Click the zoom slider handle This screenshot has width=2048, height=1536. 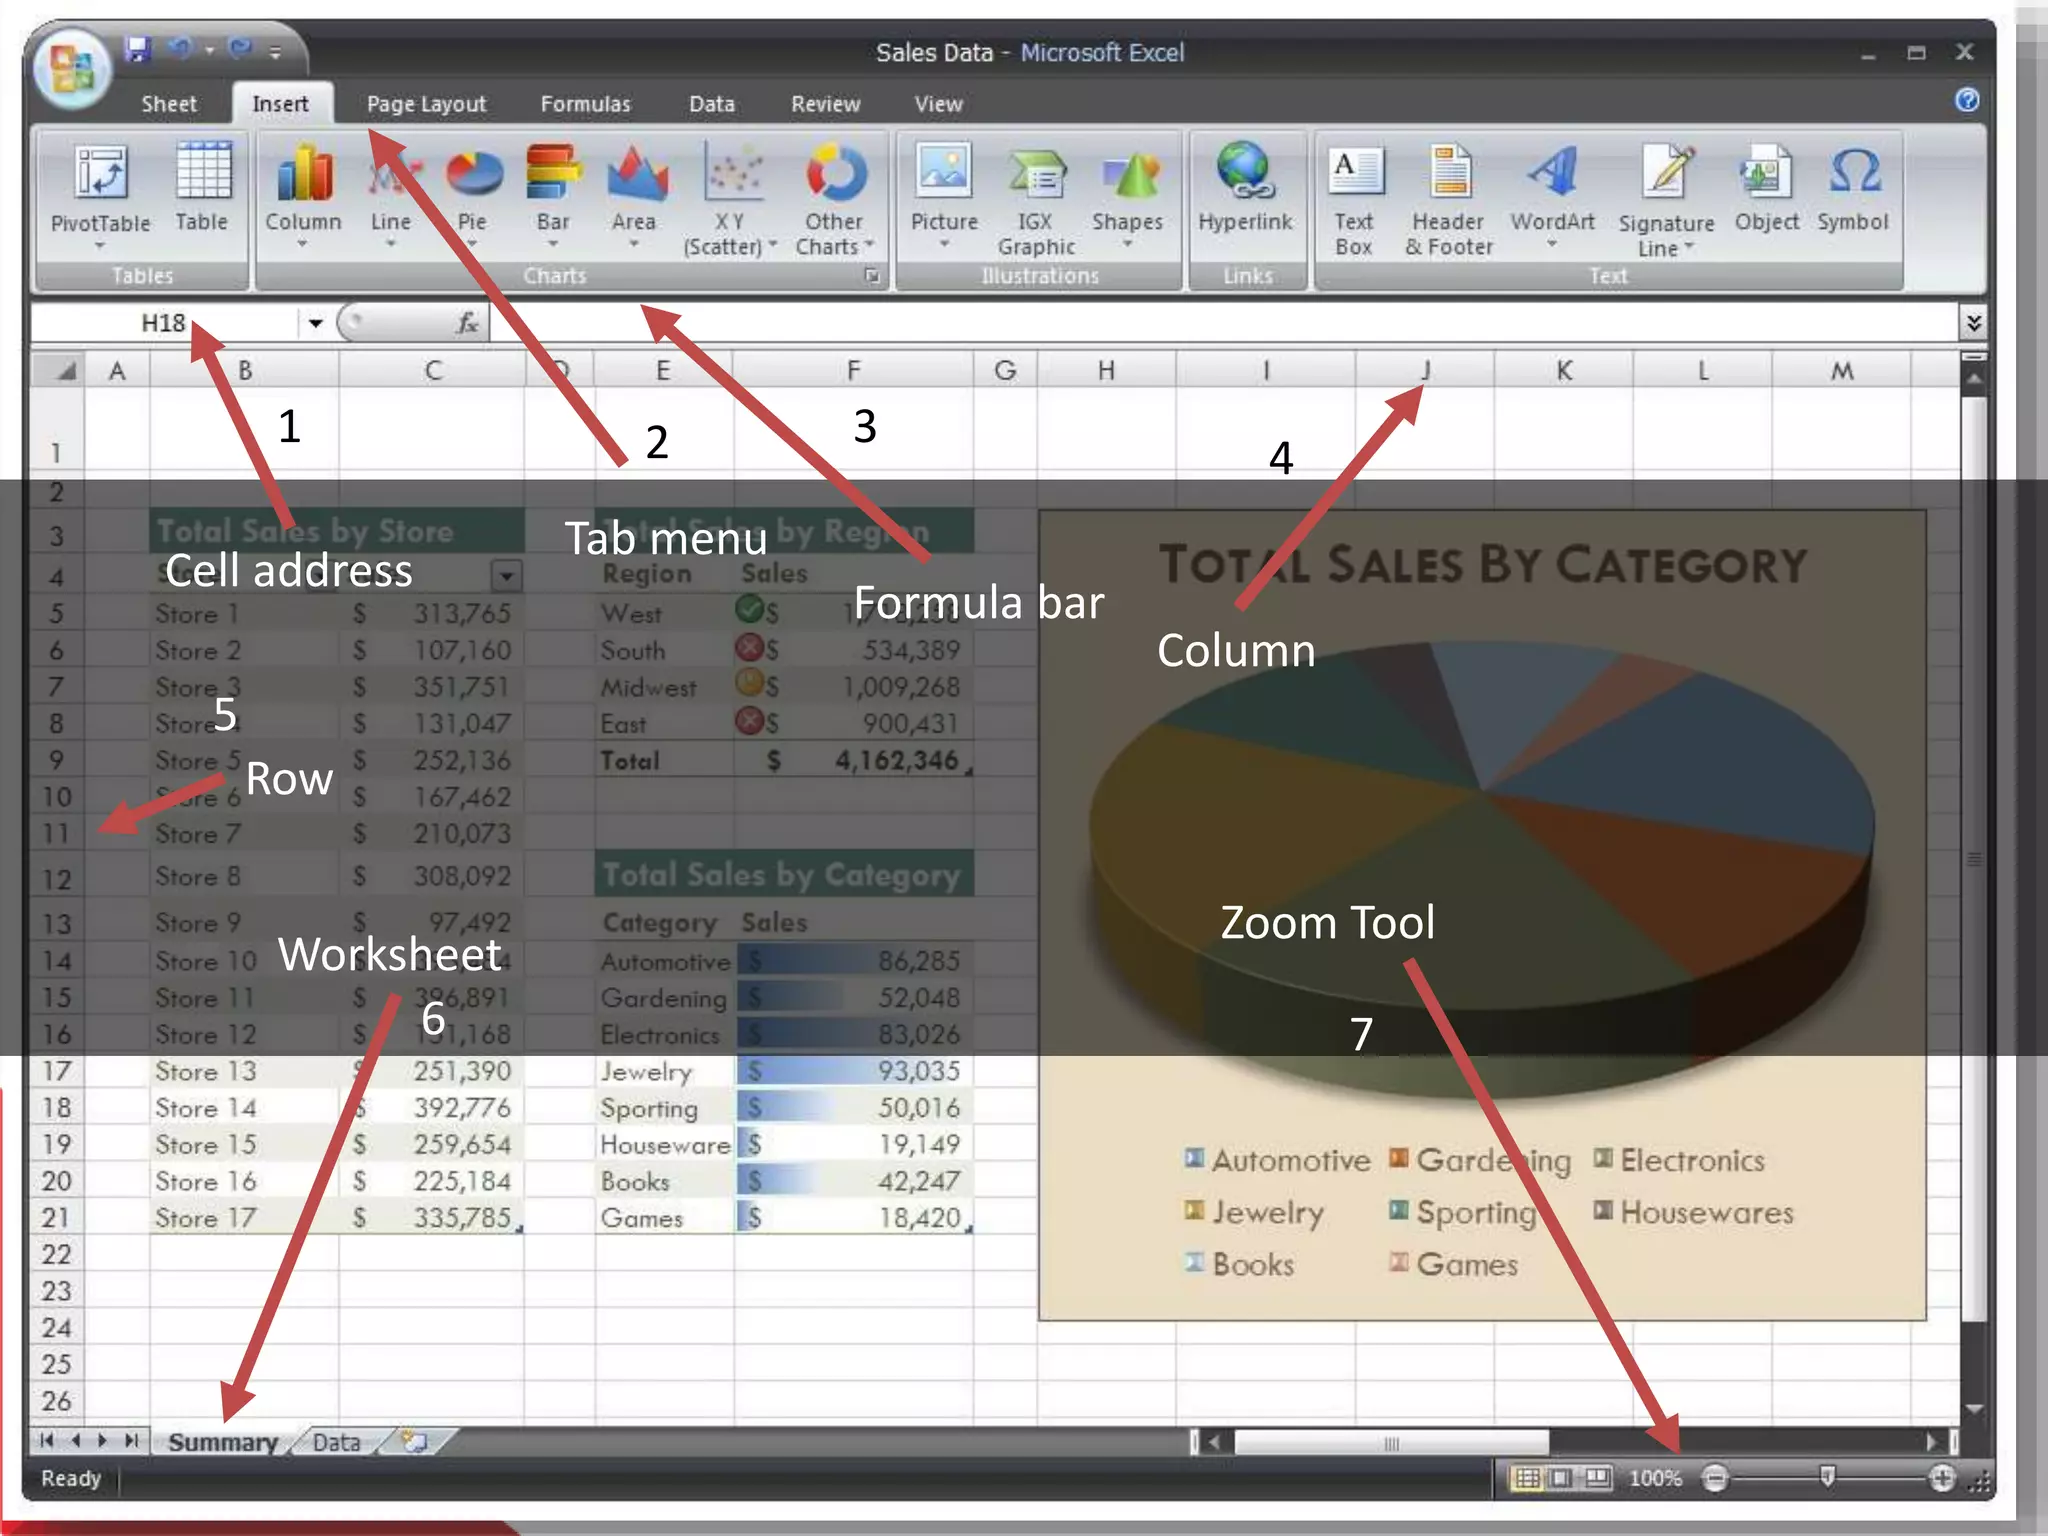[x=1827, y=1477]
